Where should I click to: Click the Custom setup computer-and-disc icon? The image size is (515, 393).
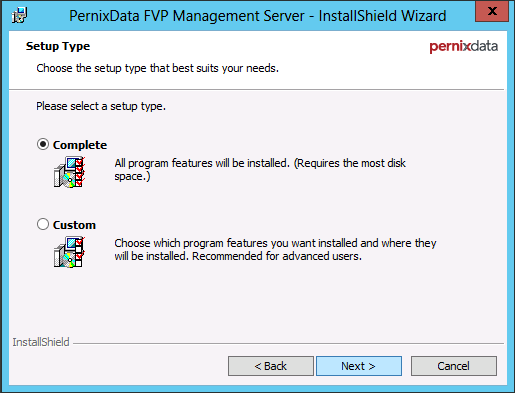69,252
